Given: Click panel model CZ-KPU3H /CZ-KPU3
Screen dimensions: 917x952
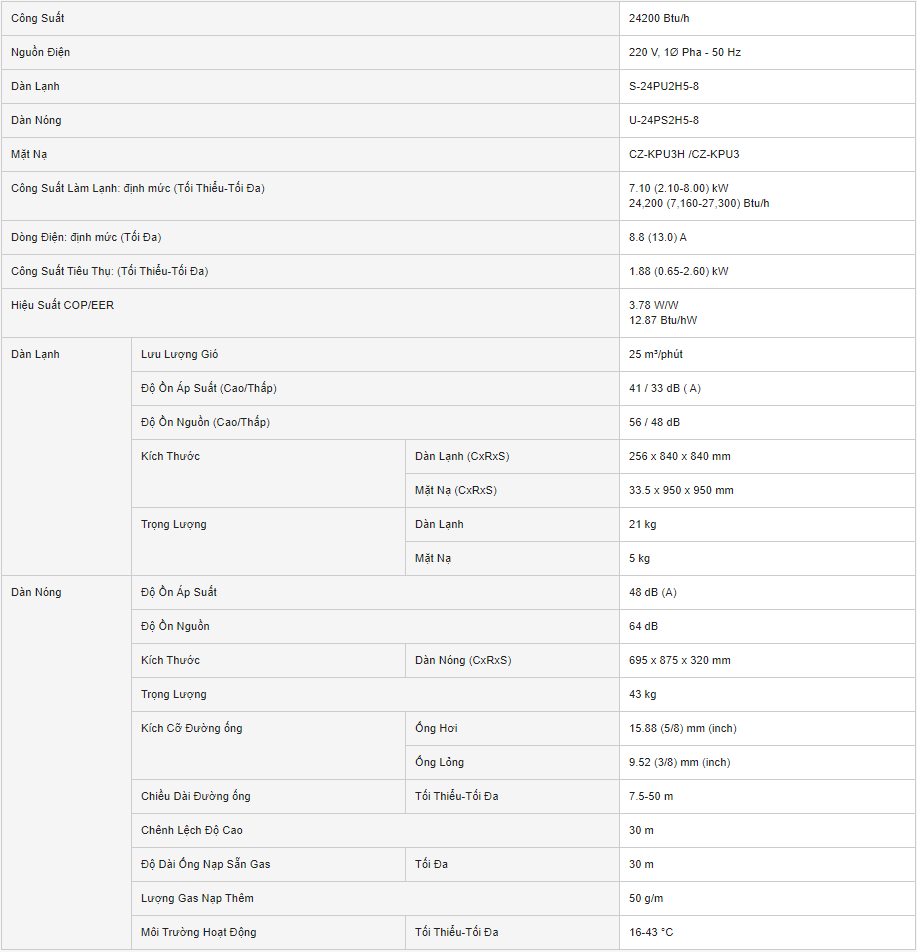Looking at the screenshot, I should pos(684,154).
